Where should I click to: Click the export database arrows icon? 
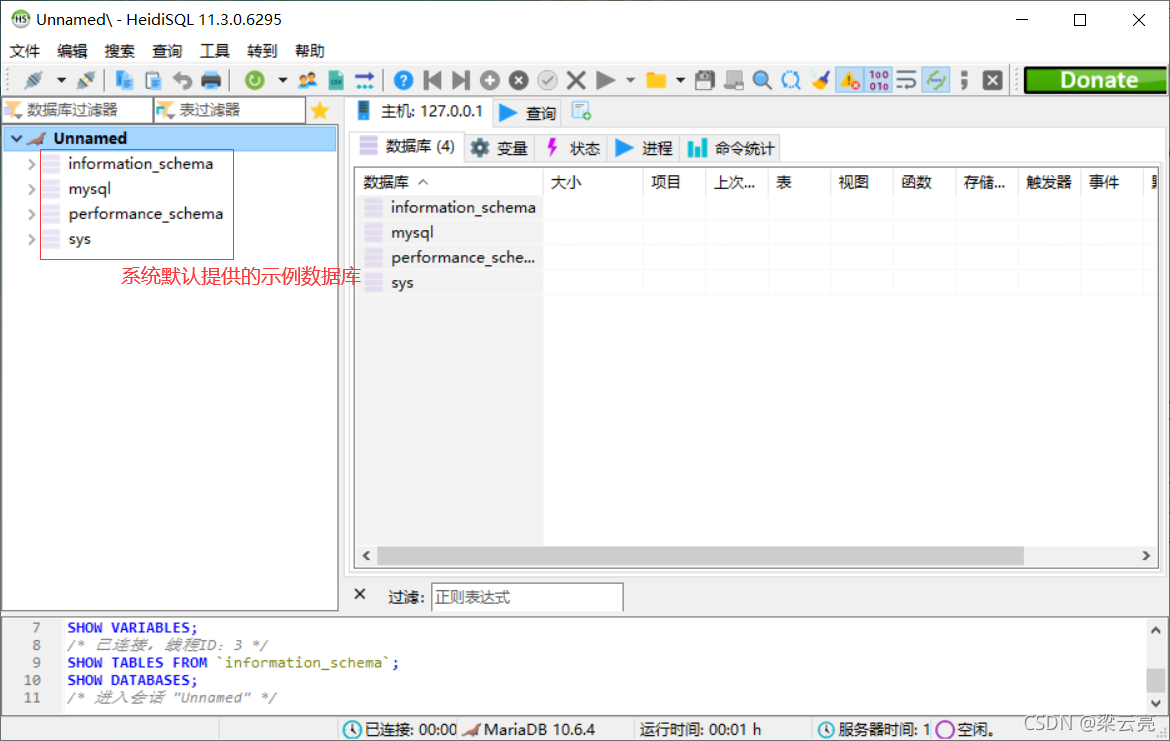click(364, 80)
